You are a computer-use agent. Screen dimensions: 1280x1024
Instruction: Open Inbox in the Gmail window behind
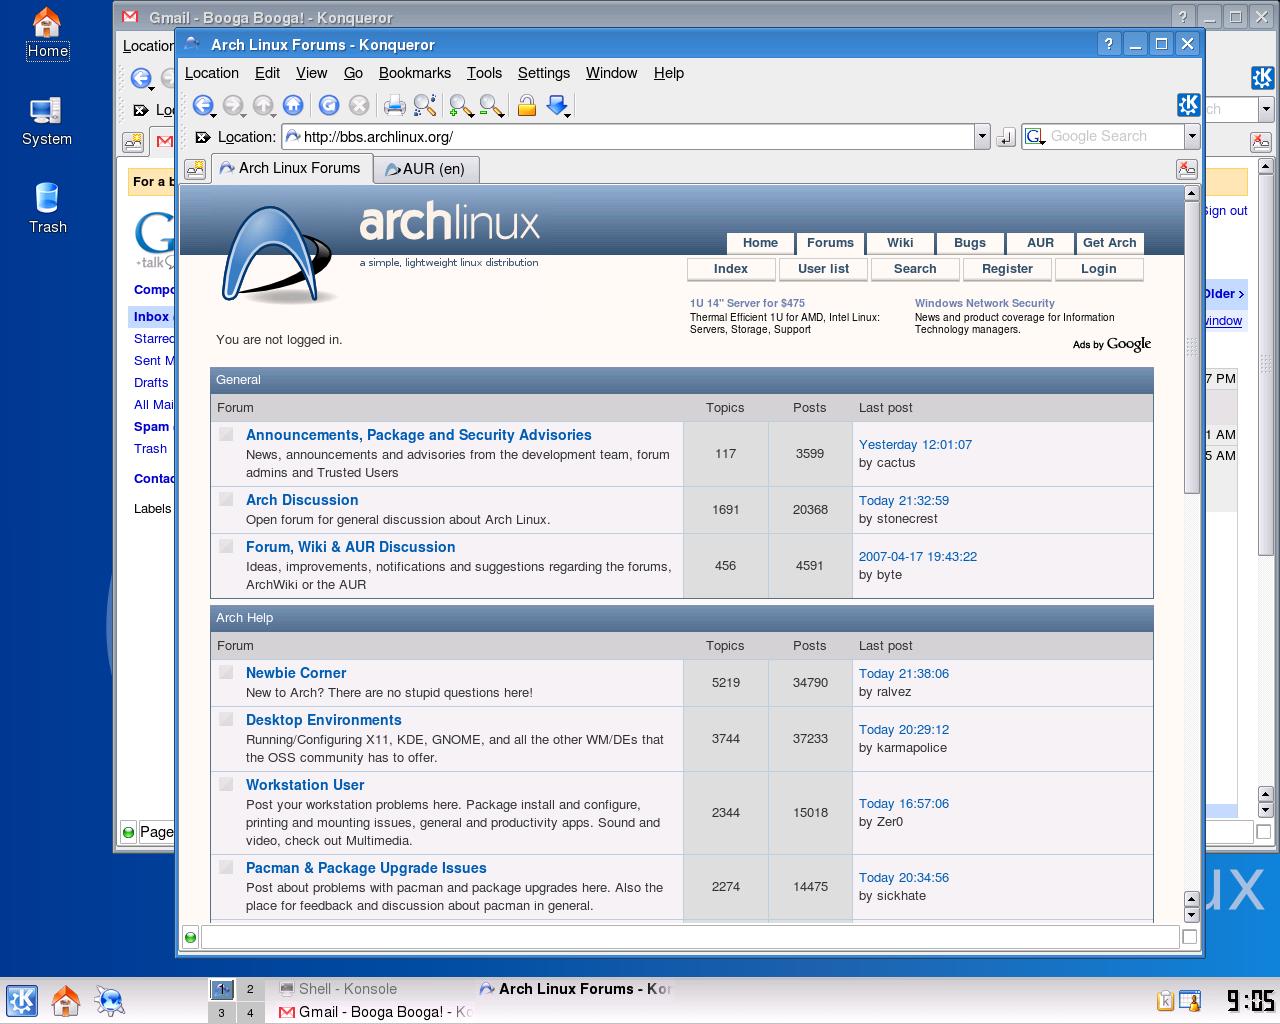coord(151,316)
